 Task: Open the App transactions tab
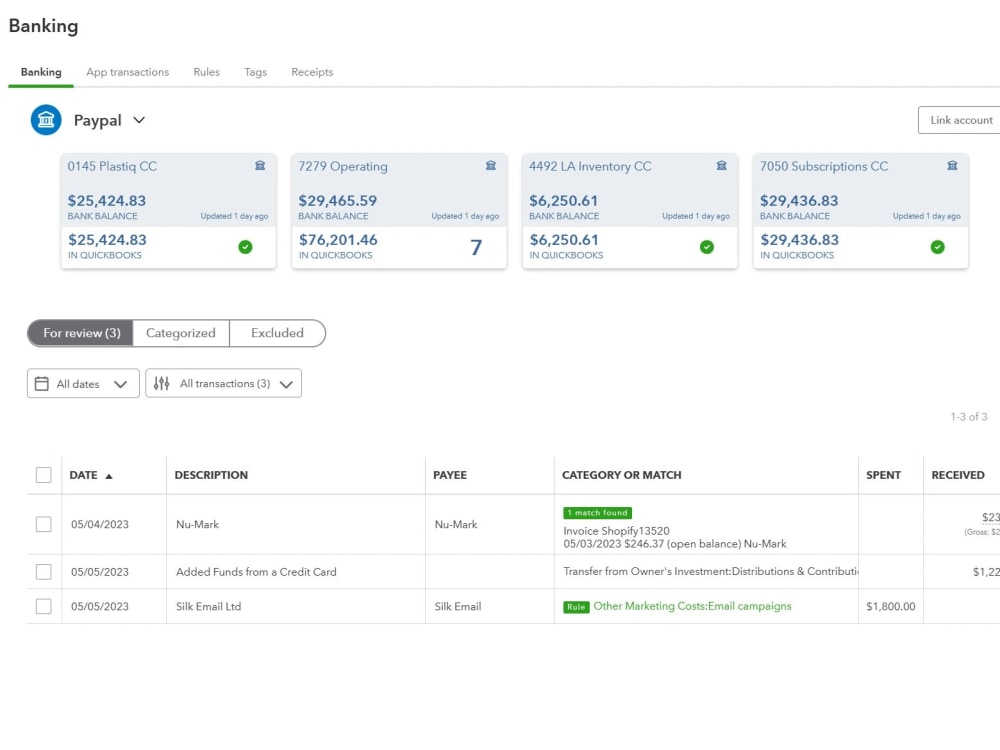click(128, 72)
